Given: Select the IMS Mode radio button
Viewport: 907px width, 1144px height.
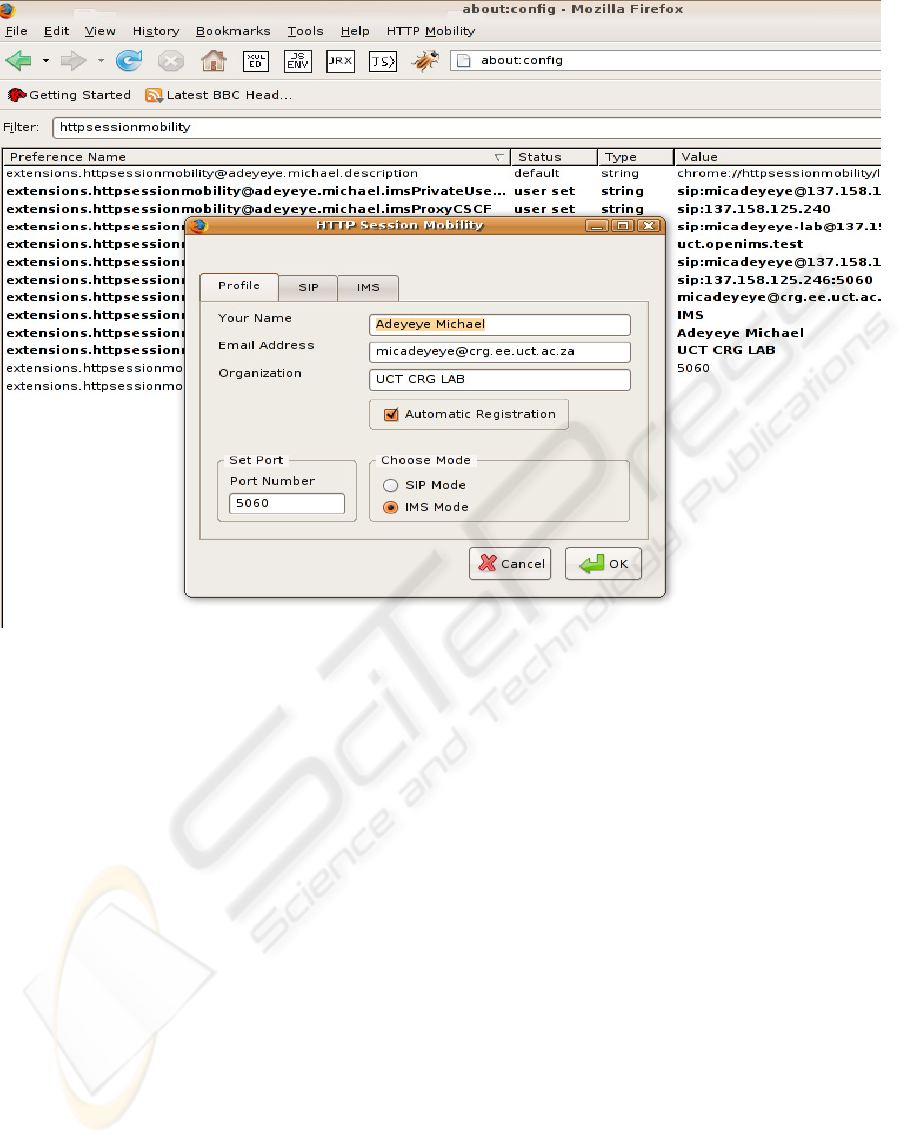Looking at the screenshot, I should pos(391,507).
